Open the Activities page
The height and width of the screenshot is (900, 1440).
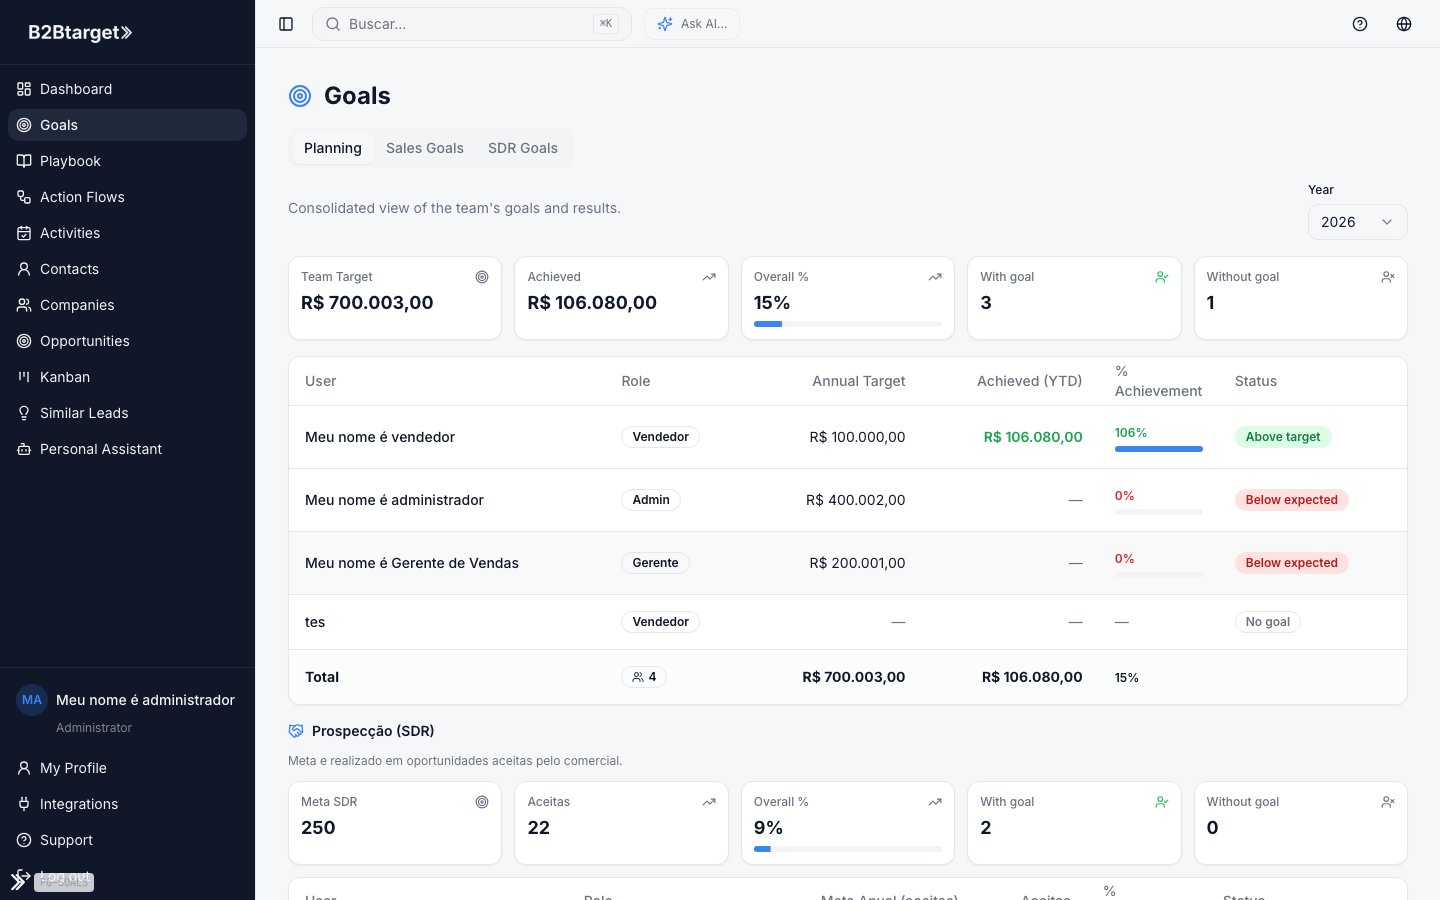click(127, 233)
